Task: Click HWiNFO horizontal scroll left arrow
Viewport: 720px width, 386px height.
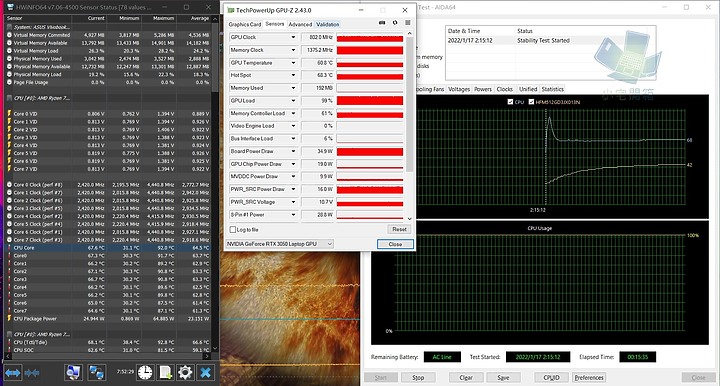Action: [7, 356]
